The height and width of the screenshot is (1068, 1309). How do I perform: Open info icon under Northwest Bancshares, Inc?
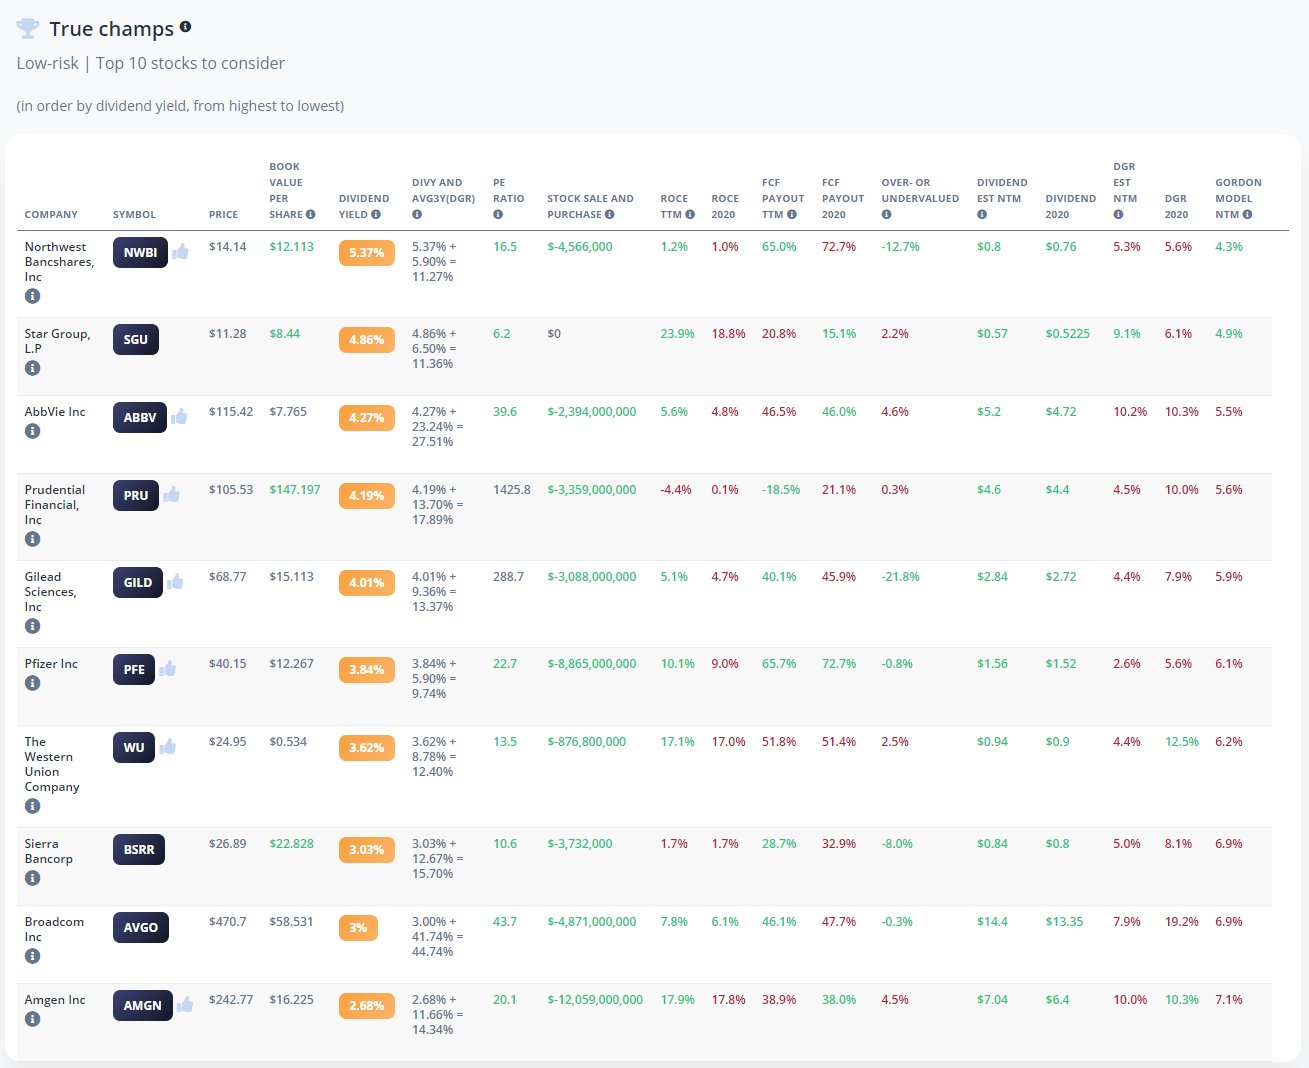33,296
